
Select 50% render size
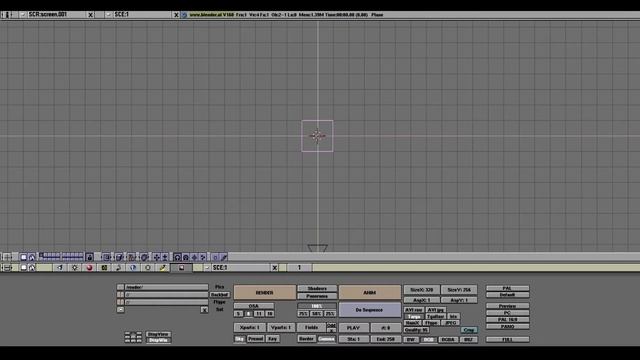pyautogui.click(x=317, y=313)
